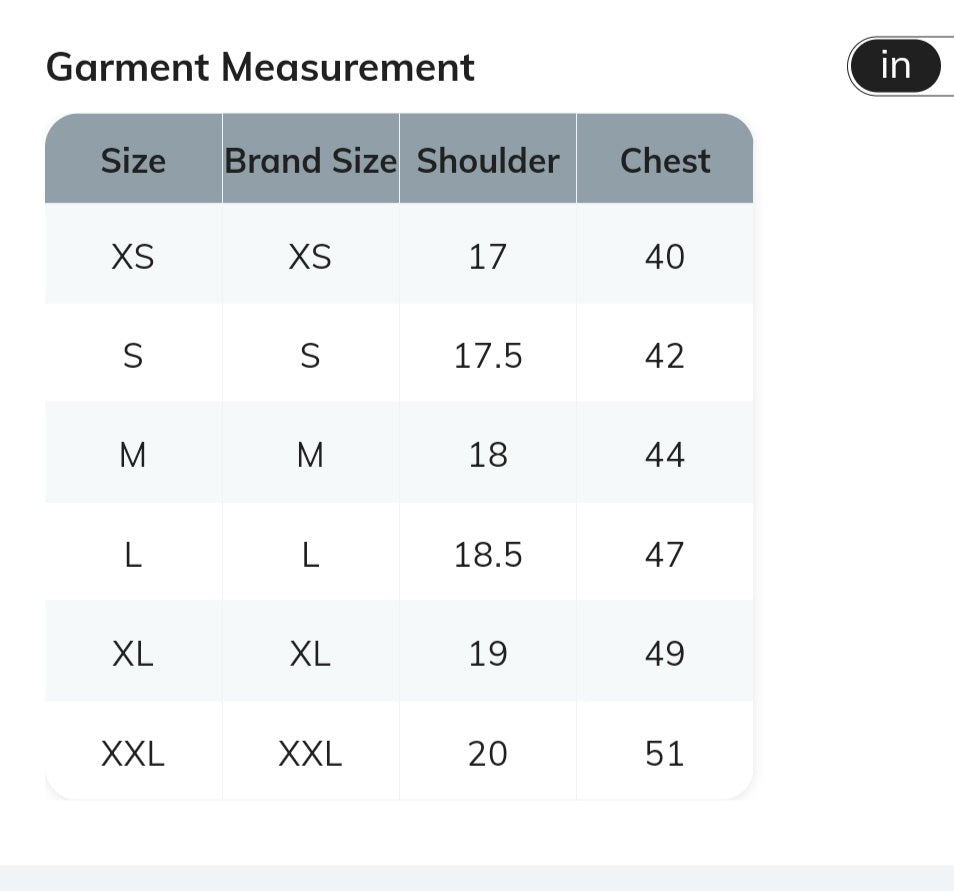Click the Garment Measurement heading
This screenshot has height=891, width=954.
pyautogui.click(x=260, y=66)
